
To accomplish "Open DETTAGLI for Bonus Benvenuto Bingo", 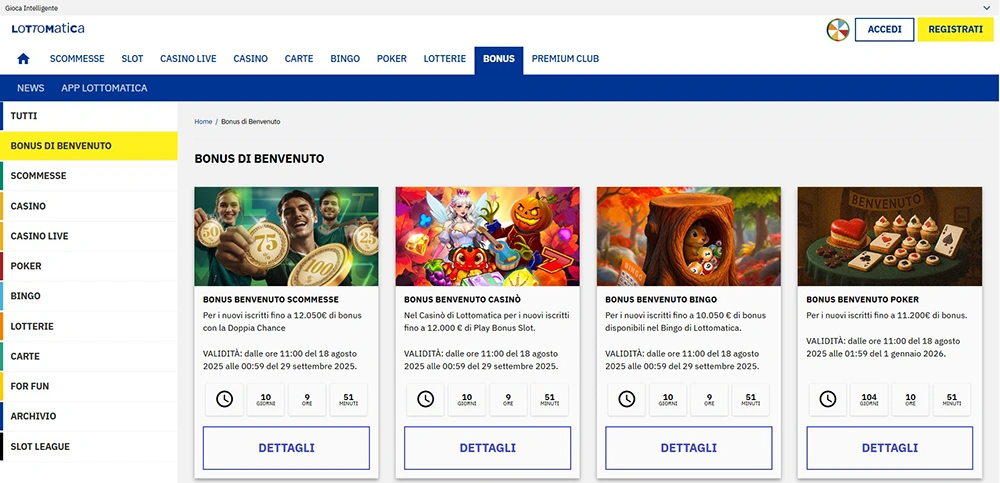I will coord(689,448).
